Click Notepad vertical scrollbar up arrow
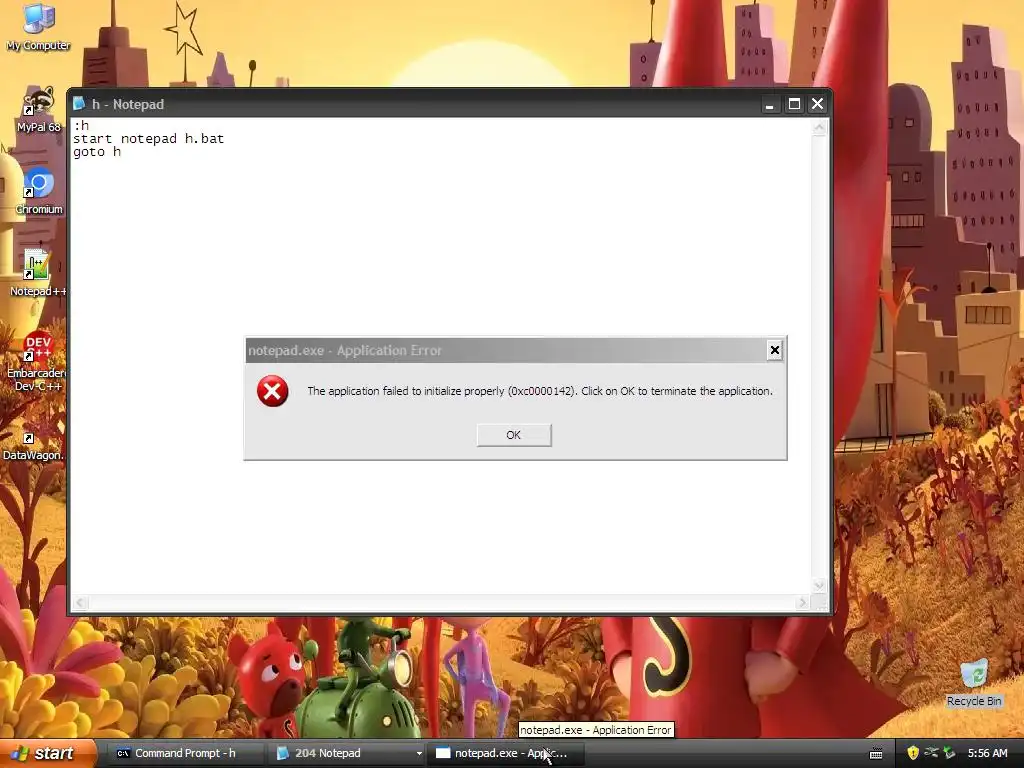Image resolution: width=1024 pixels, height=768 pixels. click(x=819, y=128)
